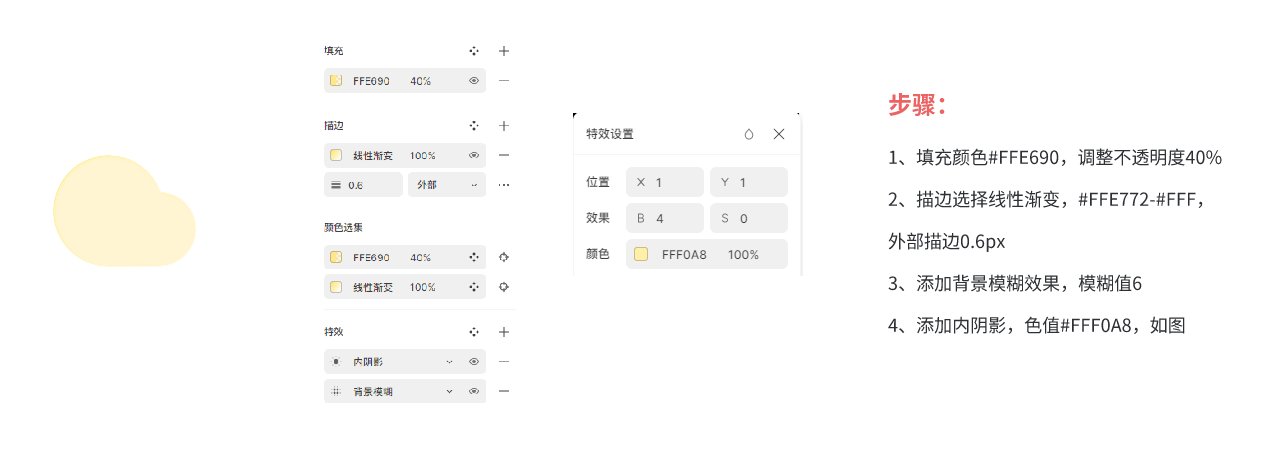Image resolution: width=1280 pixels, height=452 pixels.
Task: Remove the FFE690 fill layer
Action: 504,80
